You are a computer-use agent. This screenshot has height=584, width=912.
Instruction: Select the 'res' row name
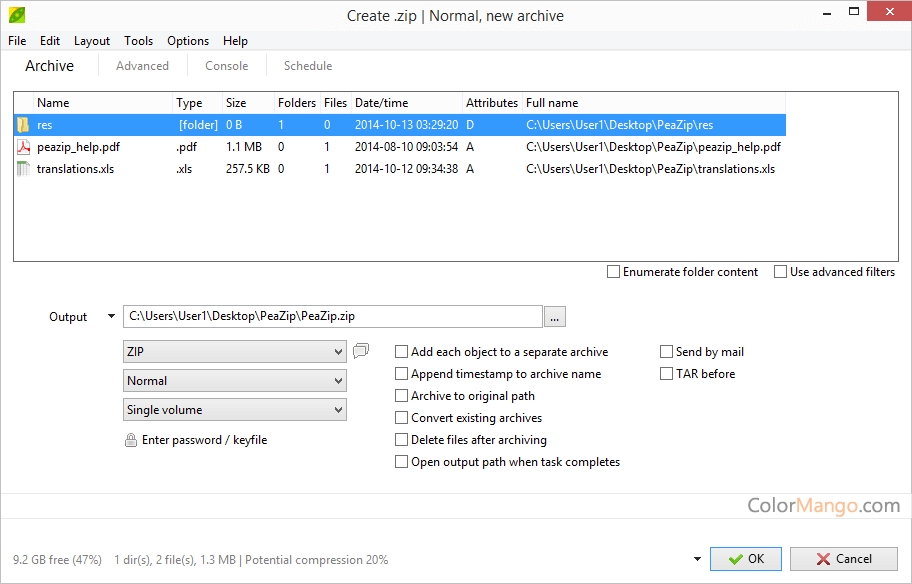pyautogui.click(x=45, y=125)
